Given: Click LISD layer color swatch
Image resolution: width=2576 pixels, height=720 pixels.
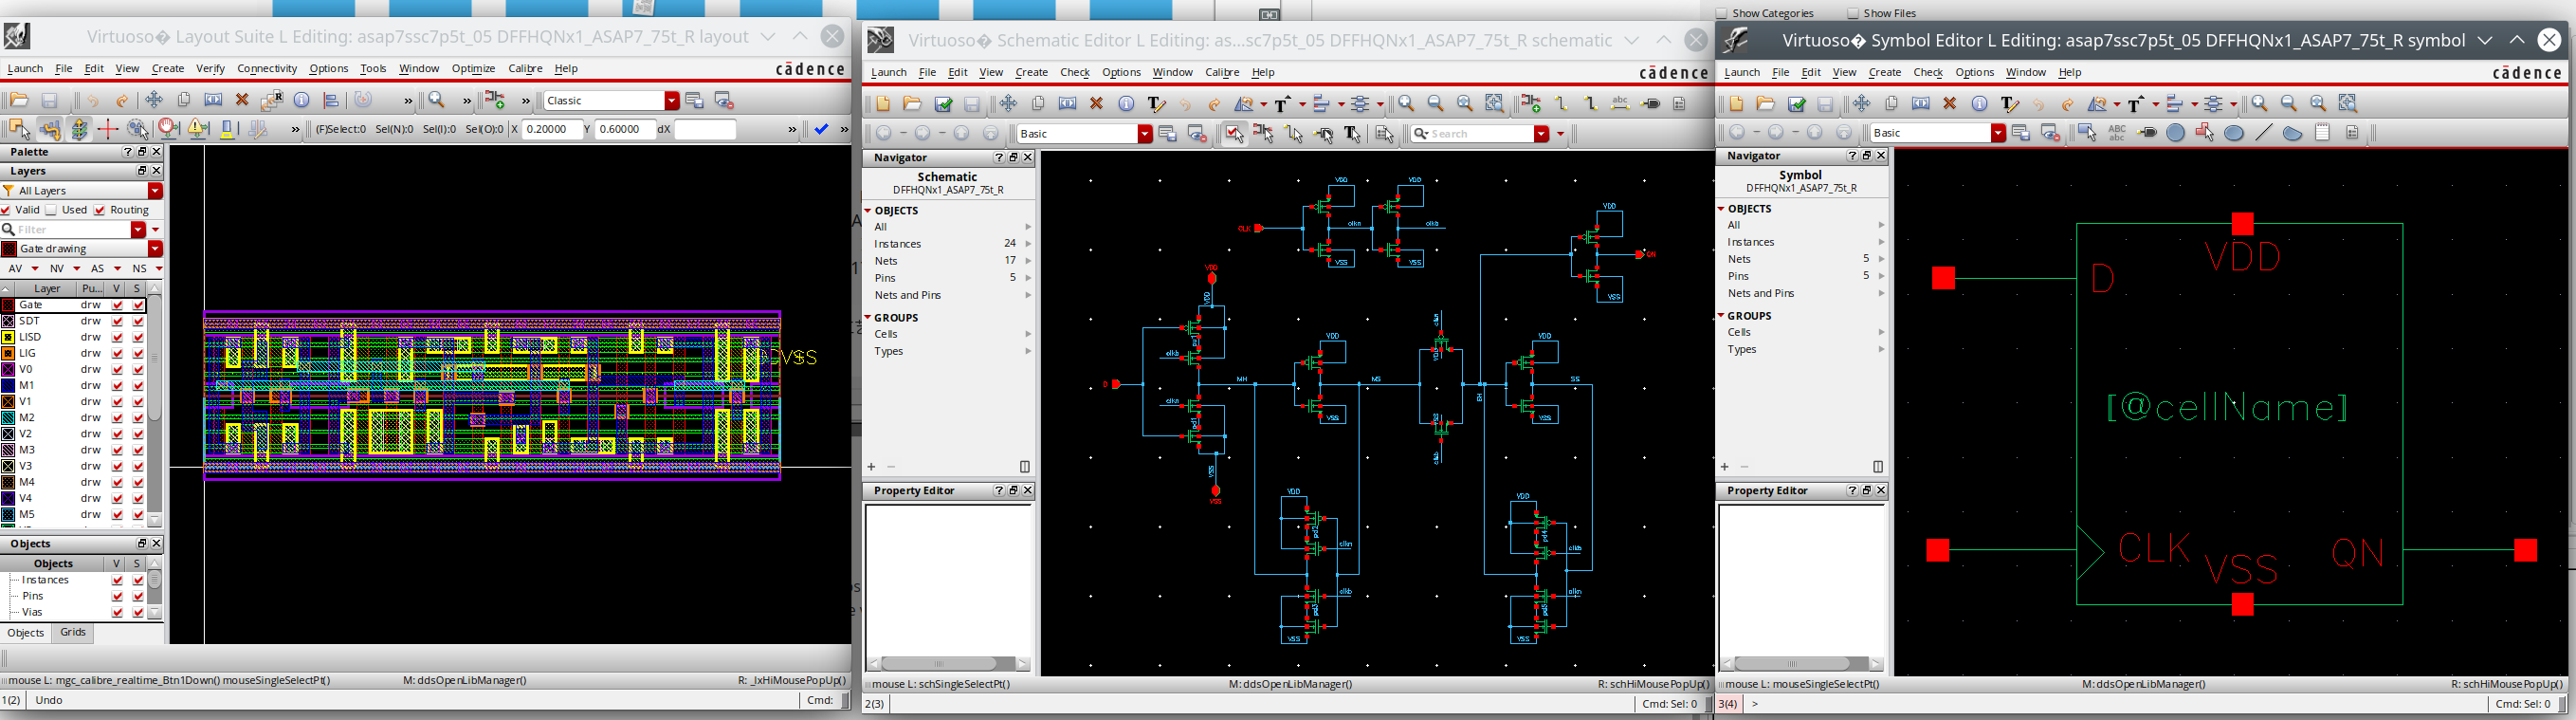Looking at the screenshot, I should coord(8,337).
